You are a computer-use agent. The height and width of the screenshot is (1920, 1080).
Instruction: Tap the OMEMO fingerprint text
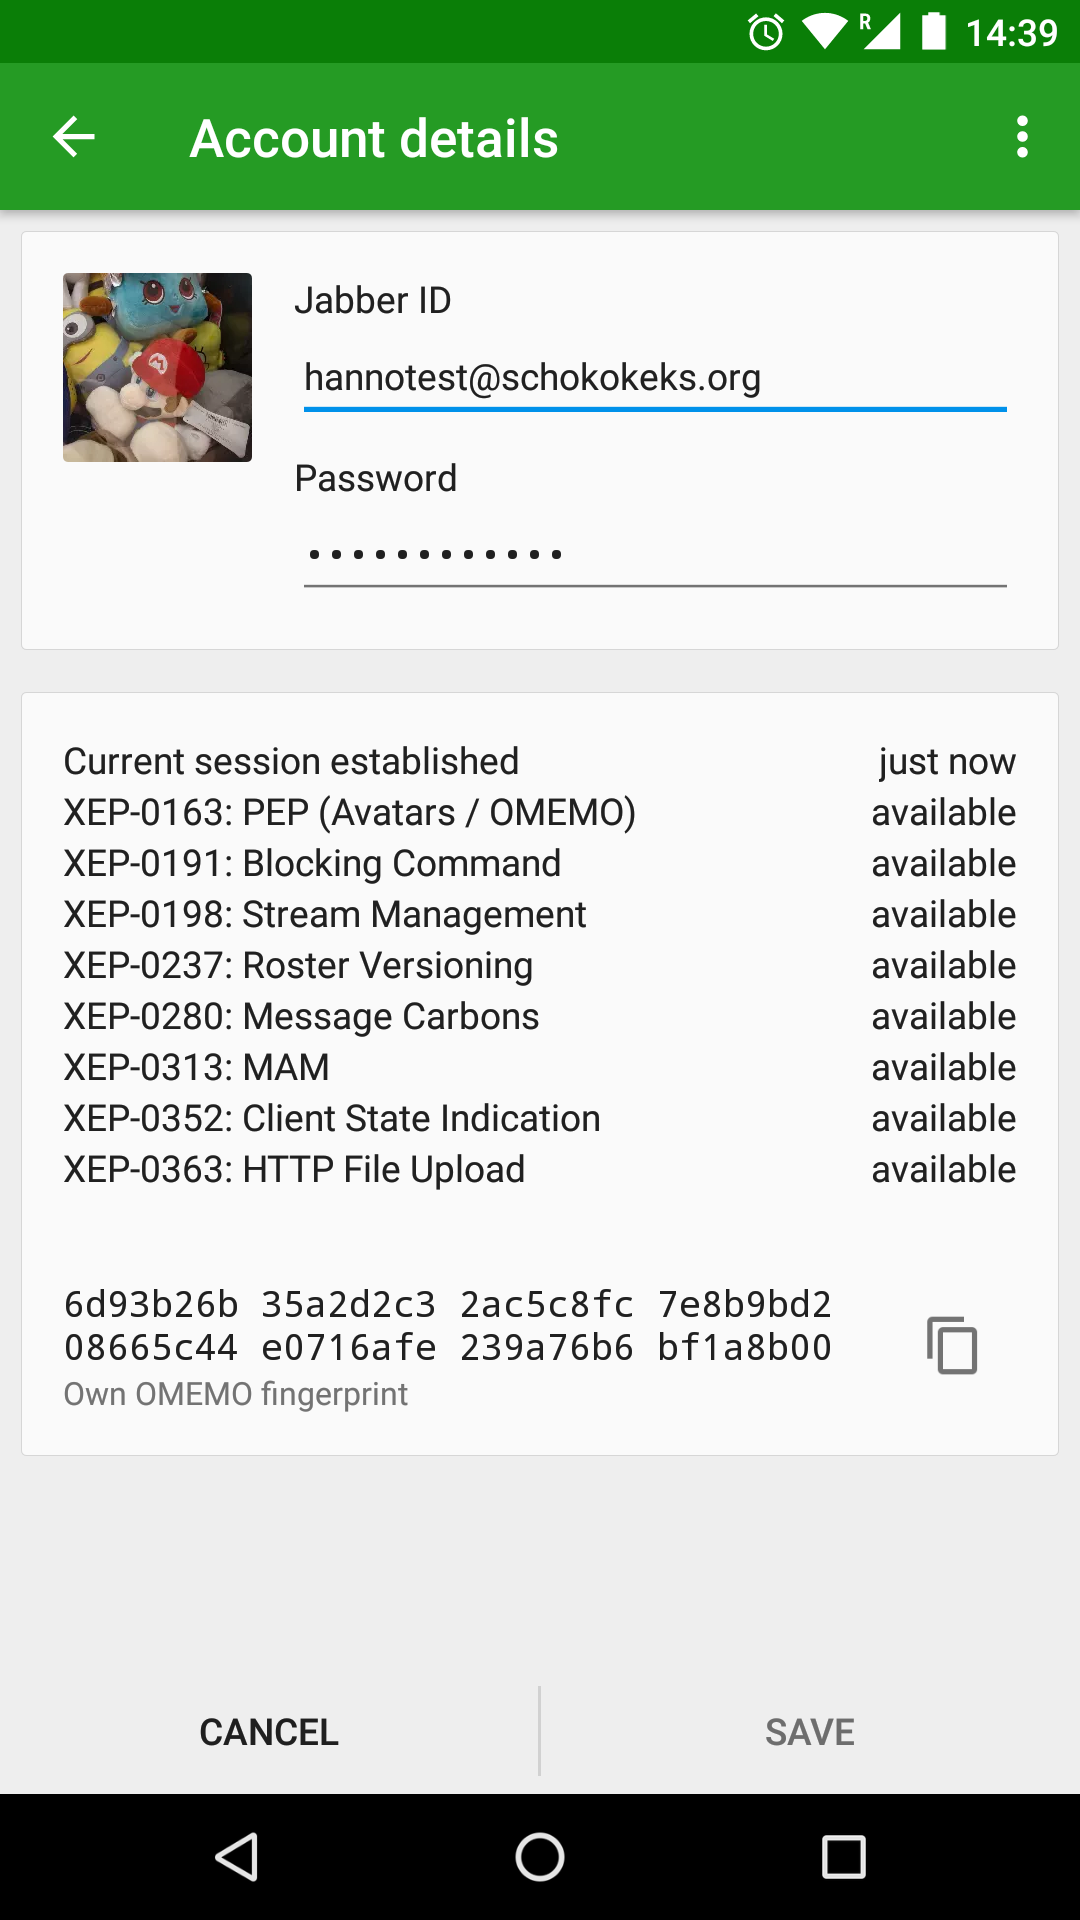[x=447, y=1326]
